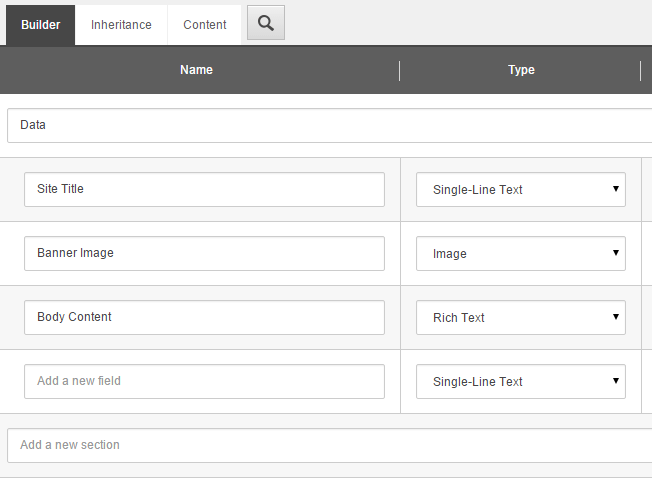Click the Data section name field
Viewport: 652px width, 487px height.
[330, 126]
